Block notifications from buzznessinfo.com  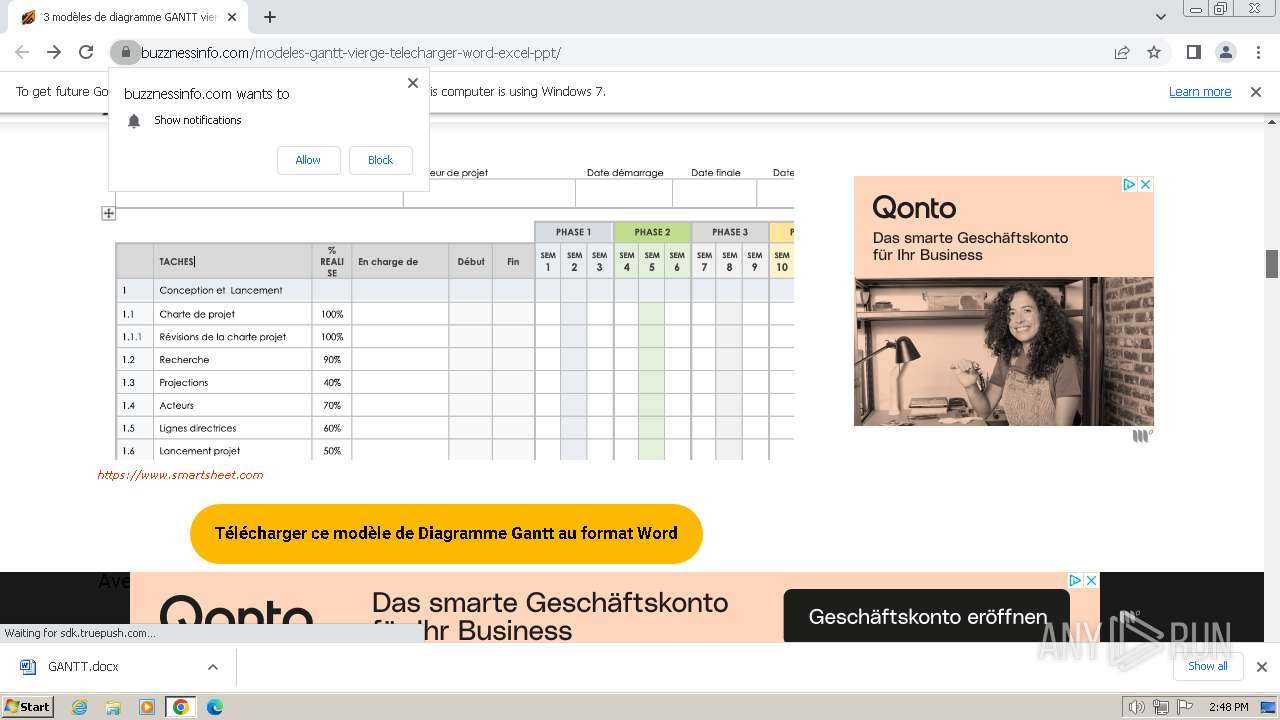pos(380,160)
